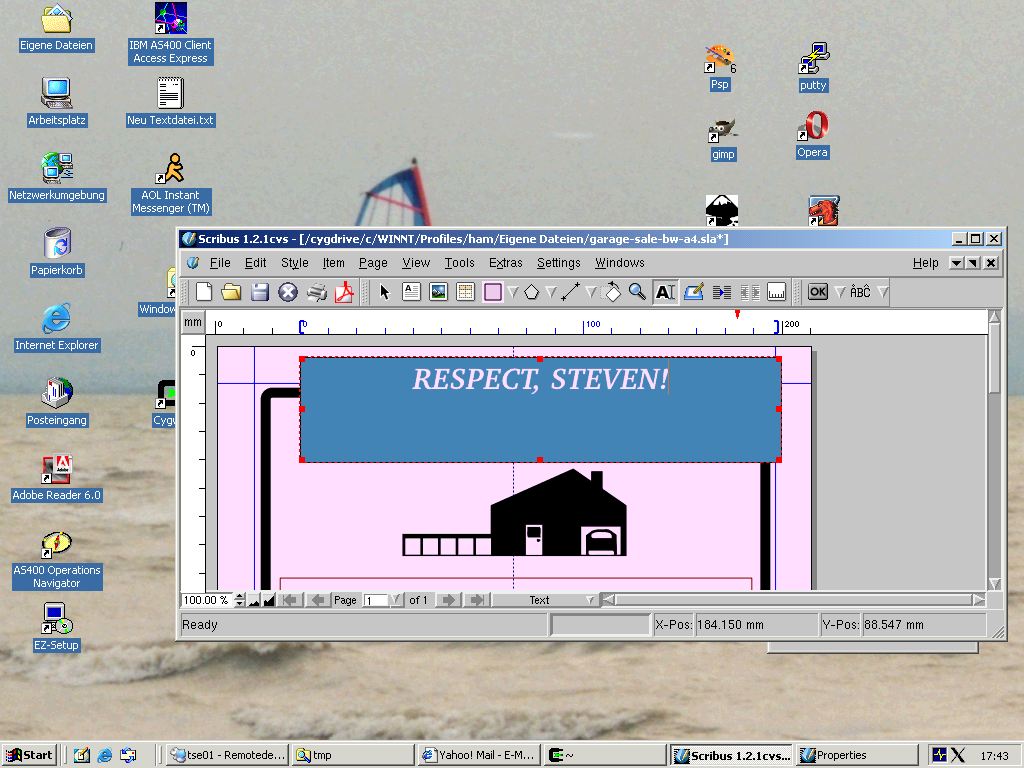Click the horizontal scrollbar track

point(790,600)
